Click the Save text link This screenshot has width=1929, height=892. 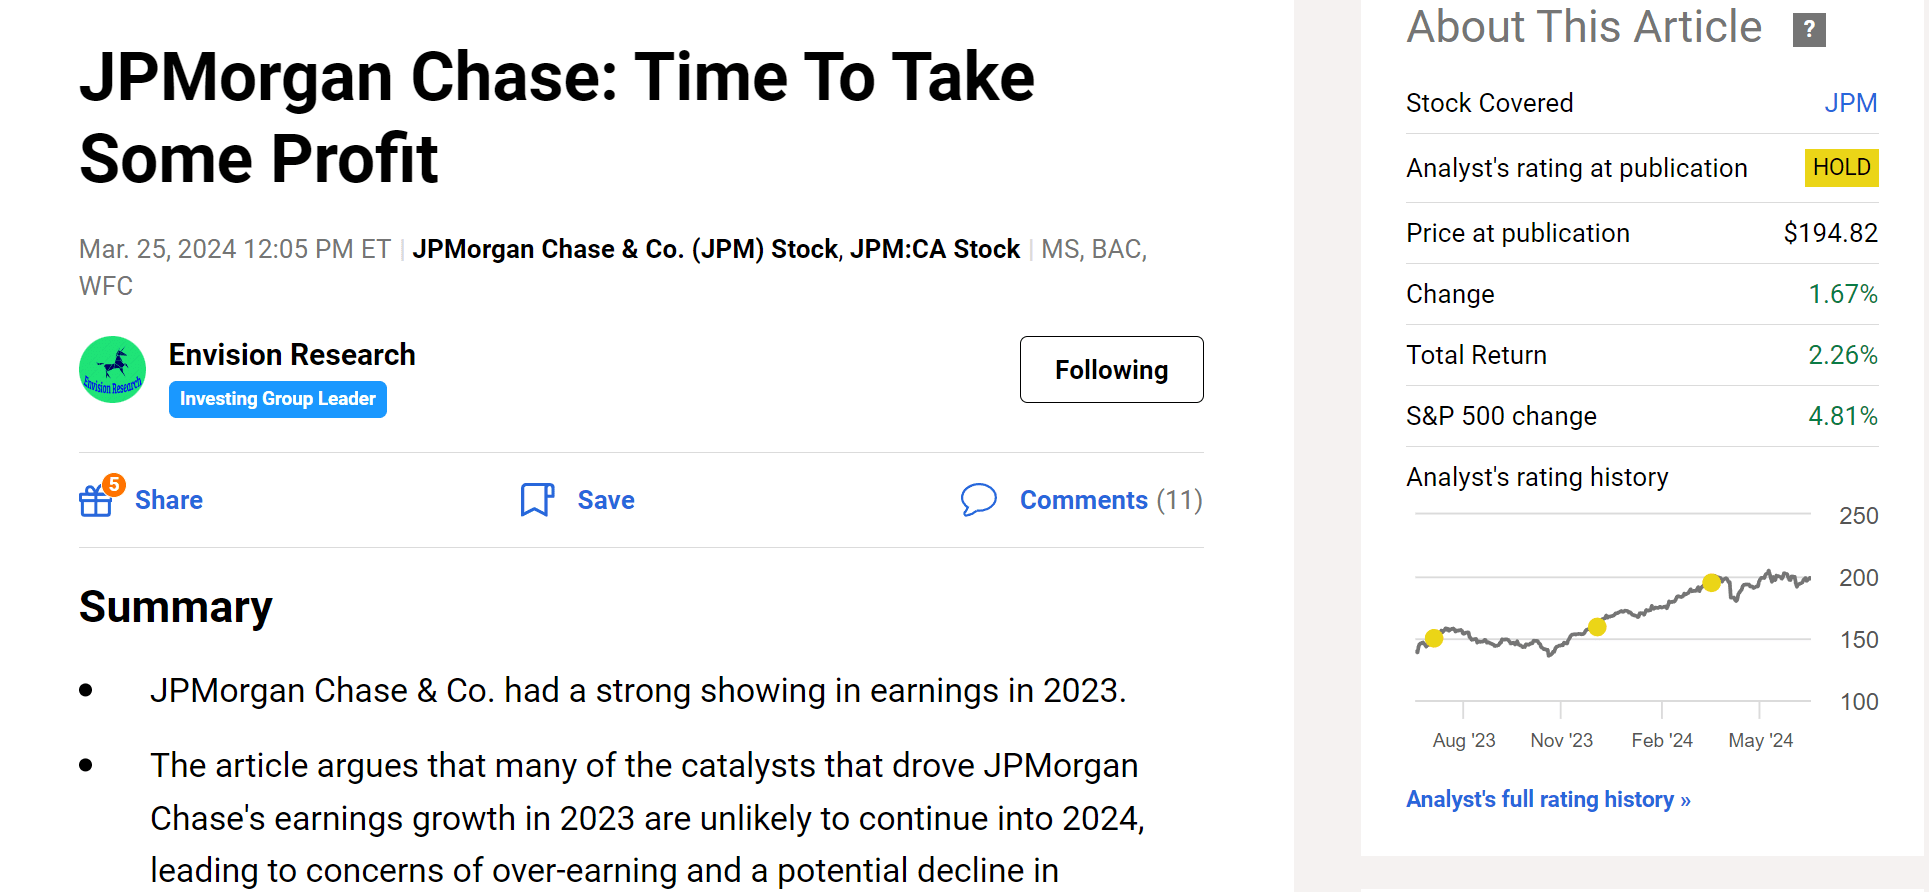tap(606, 500)
